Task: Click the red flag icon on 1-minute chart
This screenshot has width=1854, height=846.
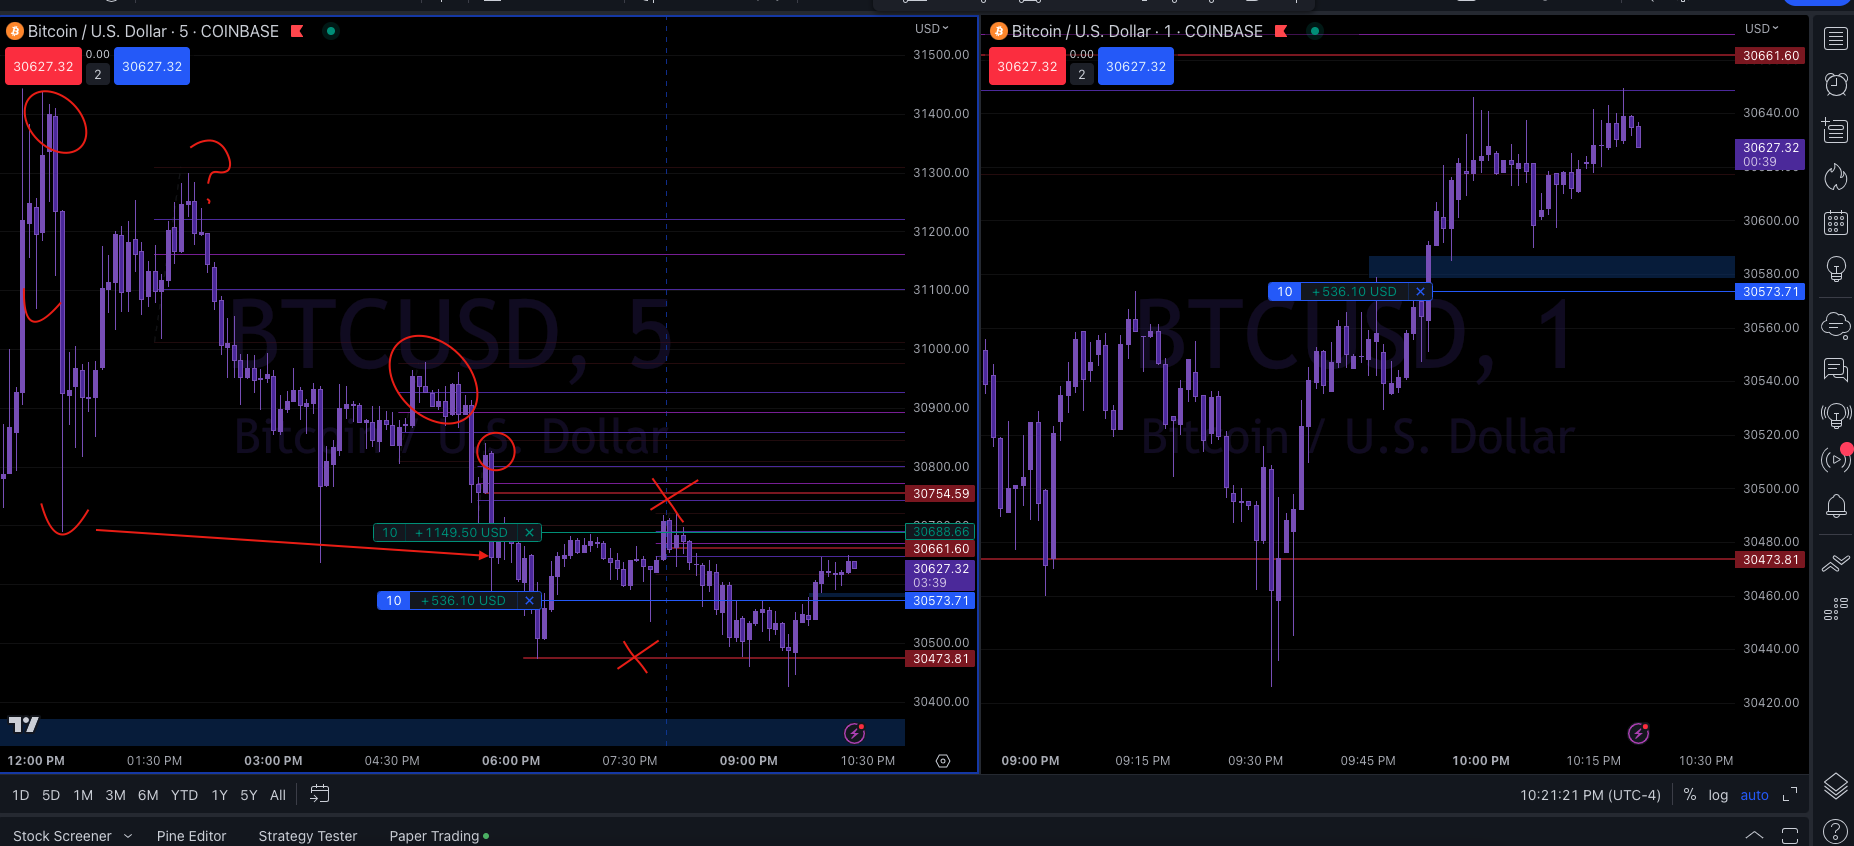Action: 1281,31
